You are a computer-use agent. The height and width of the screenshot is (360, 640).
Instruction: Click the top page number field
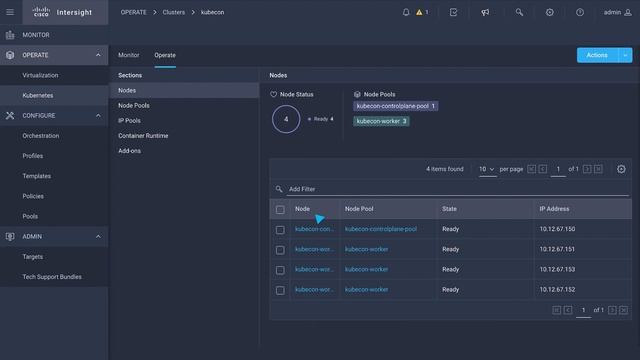pos(558,169)
